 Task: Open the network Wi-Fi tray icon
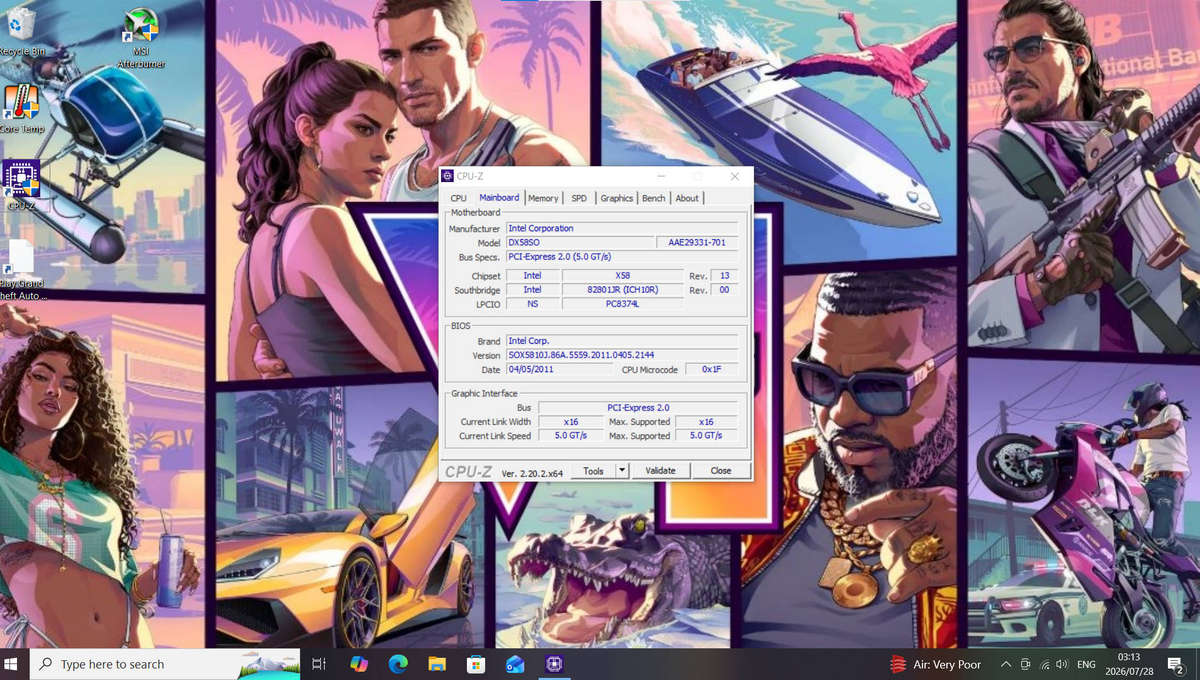[x=1045, y=664]
